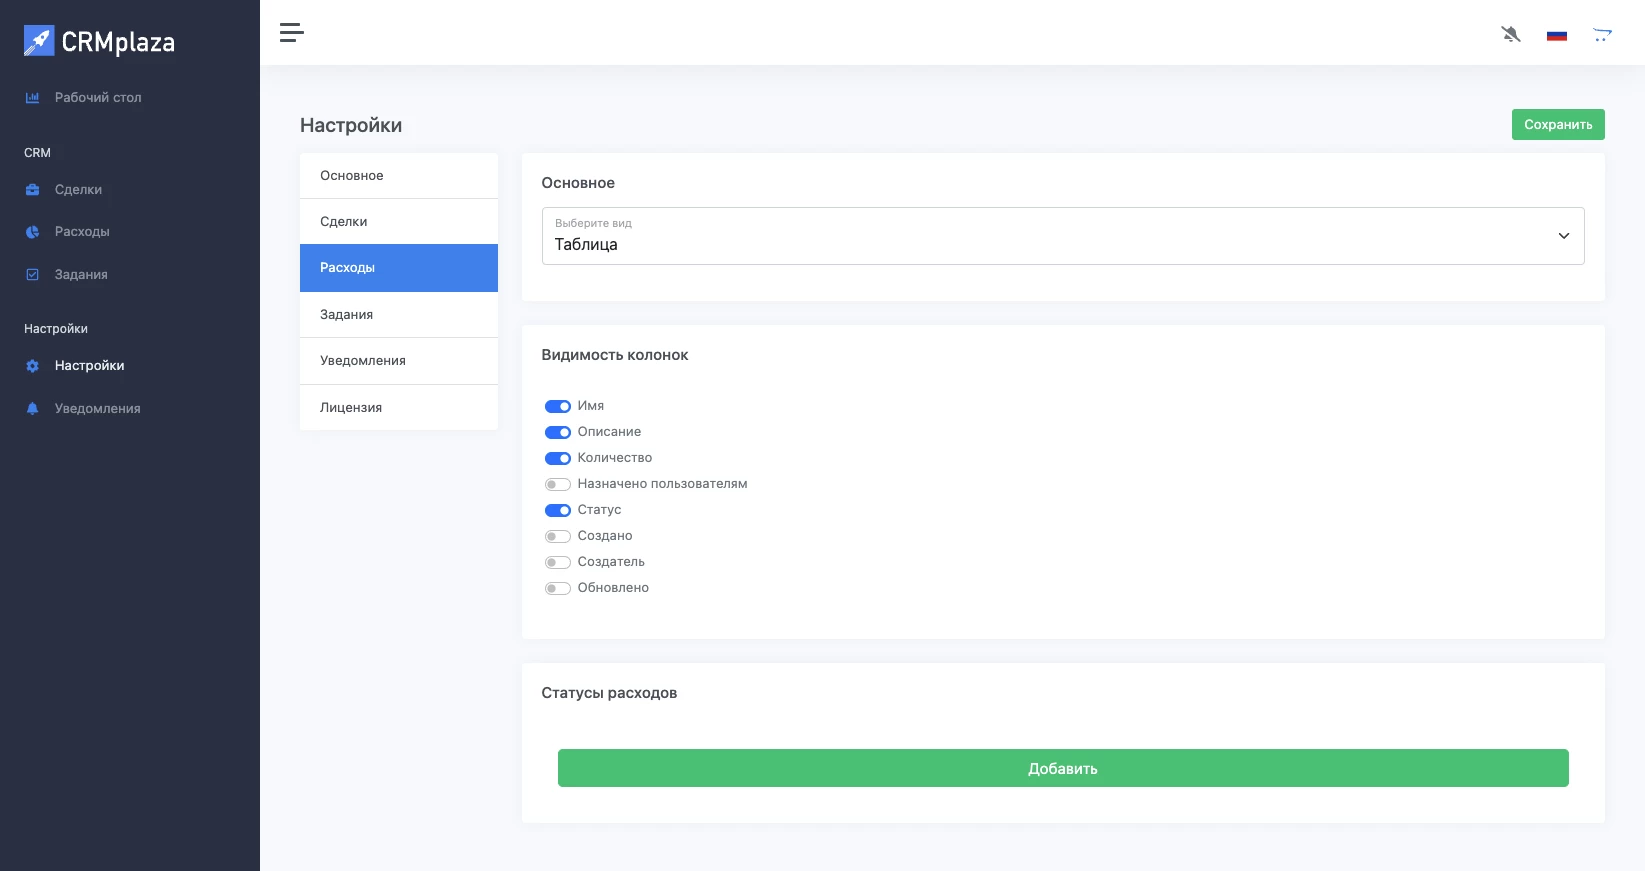Click the Настройки page heading

click(x=351, y=125)
